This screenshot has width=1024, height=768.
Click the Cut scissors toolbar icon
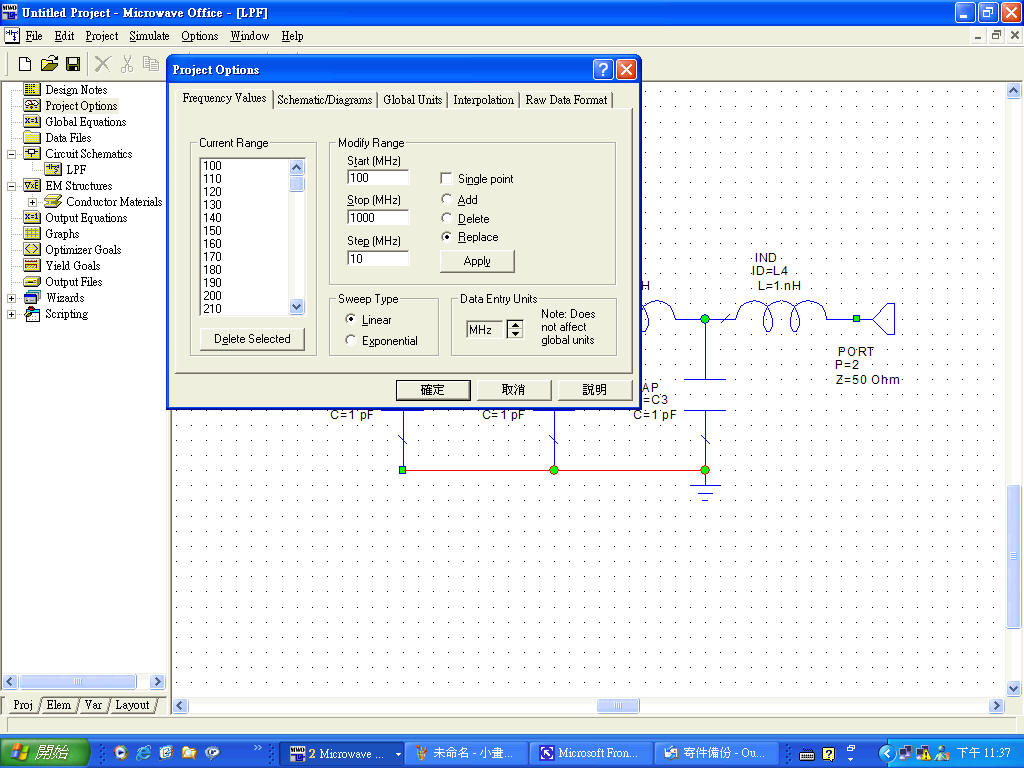(x=127, y=63)
